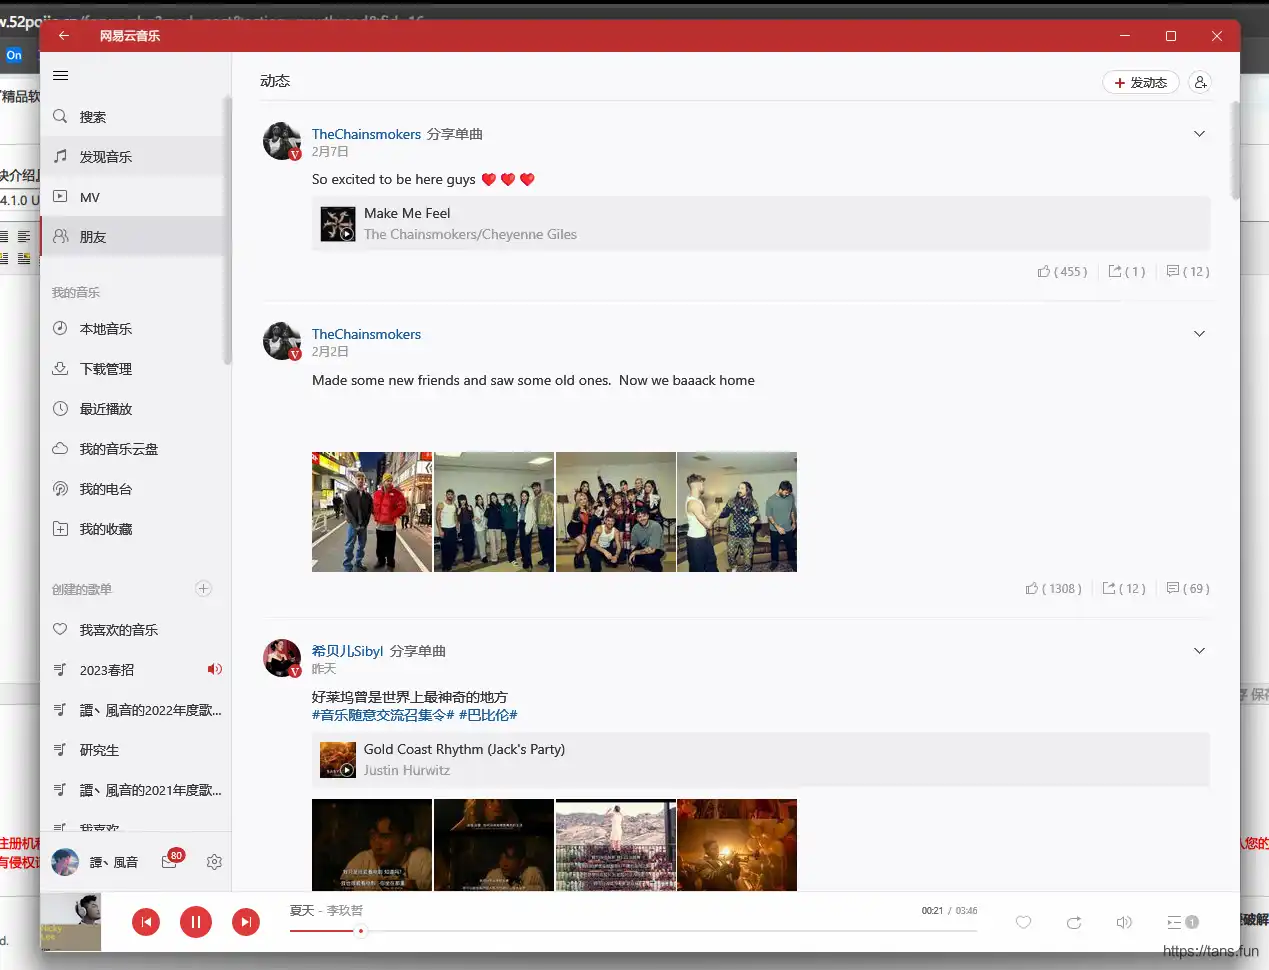This screenshot has width=1269, height=970.
Task: Open the add friend icon button
Action: click(x=1200, y=83)
